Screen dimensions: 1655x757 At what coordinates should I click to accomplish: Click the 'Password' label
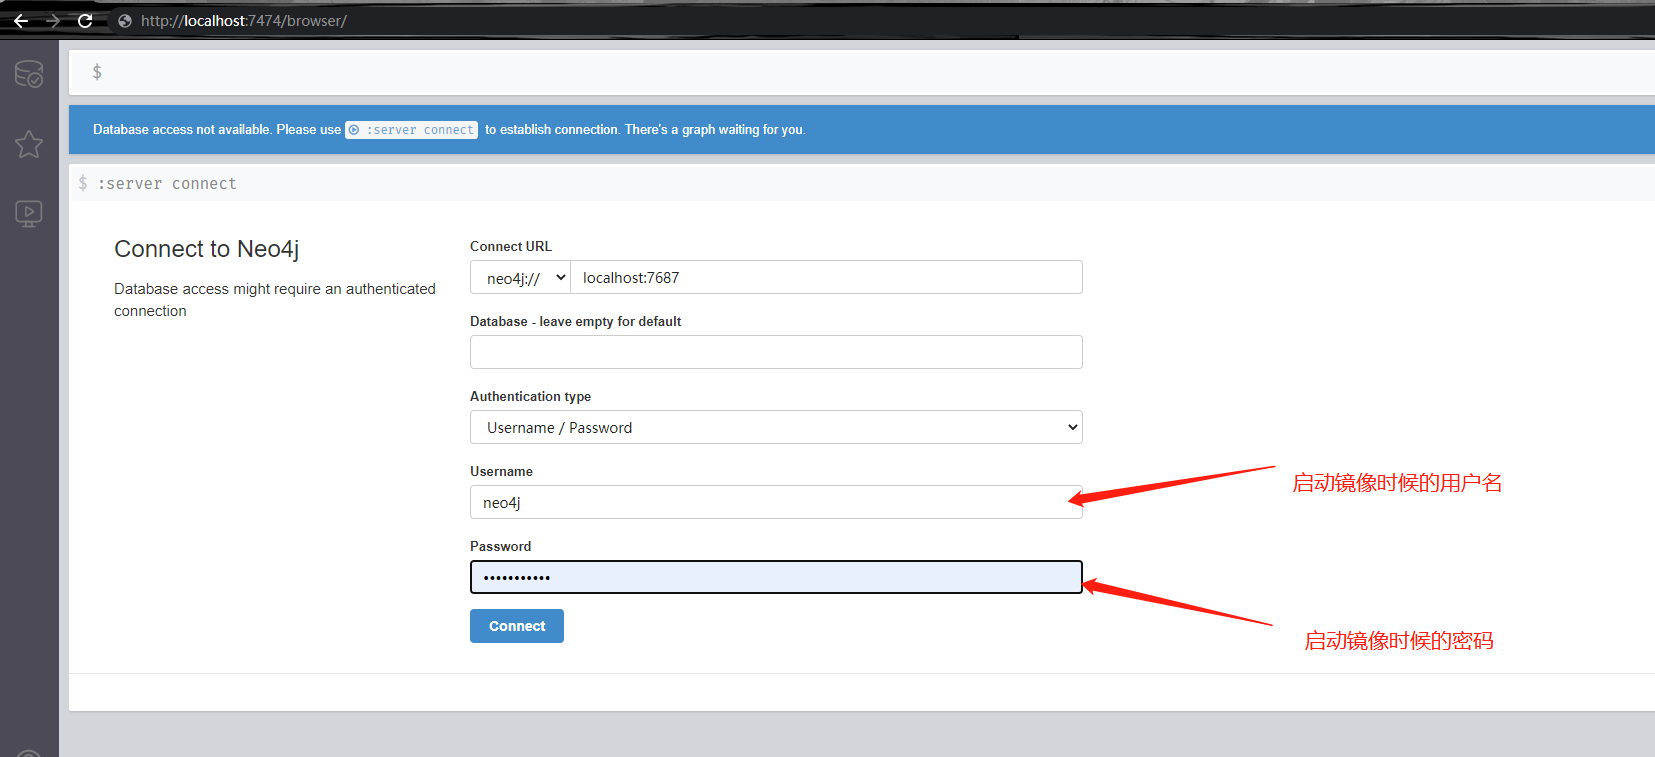501,546
